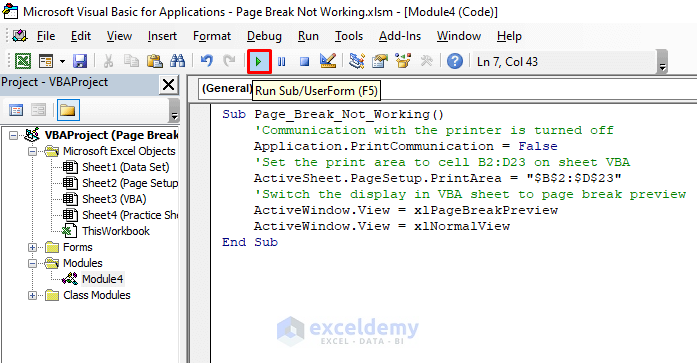The image size is (697, 363).
Task: Click the Find binoculars icon
Action: click(177, 61)
